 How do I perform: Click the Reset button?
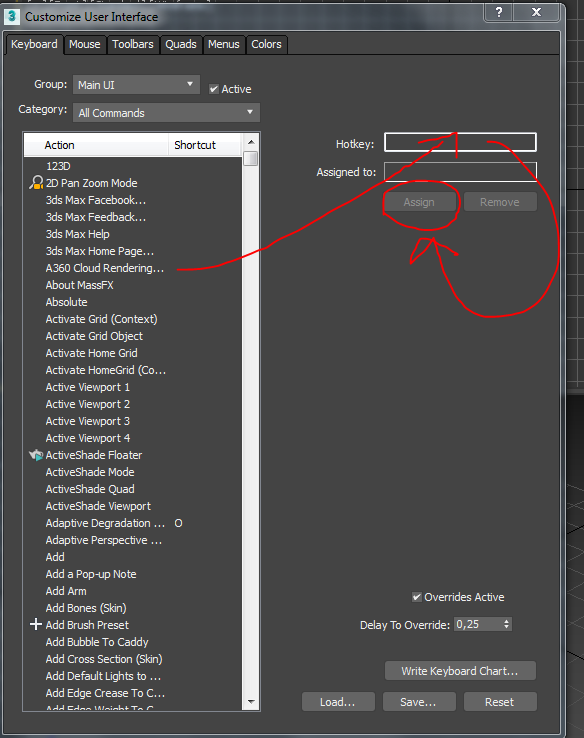pyautogui.click(x=500, y=702)
